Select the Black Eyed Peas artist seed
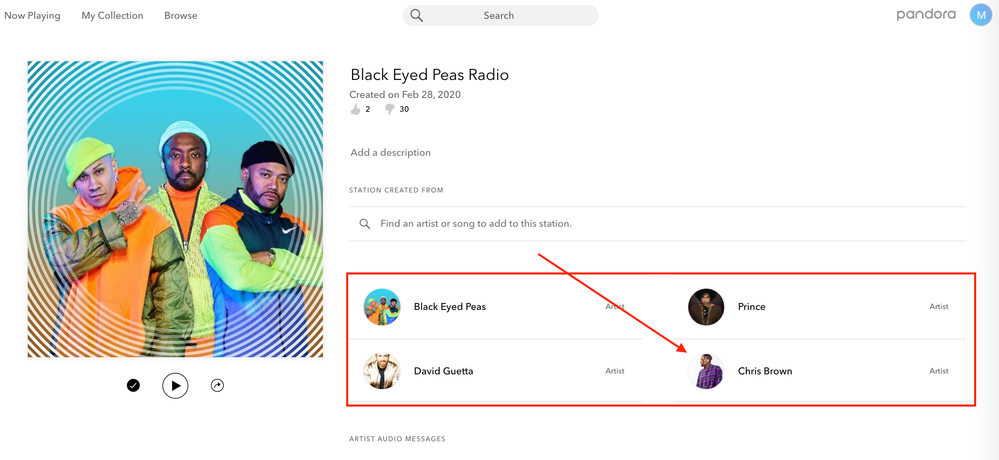Viewport: 999px width, 460px height. (x=449, y=307)
